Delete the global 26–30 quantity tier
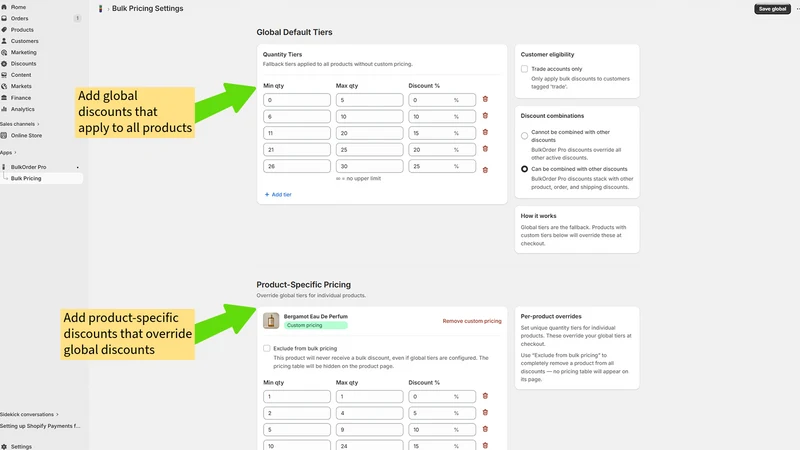Viewport: 800px width, 450px height. click(485, 170)
